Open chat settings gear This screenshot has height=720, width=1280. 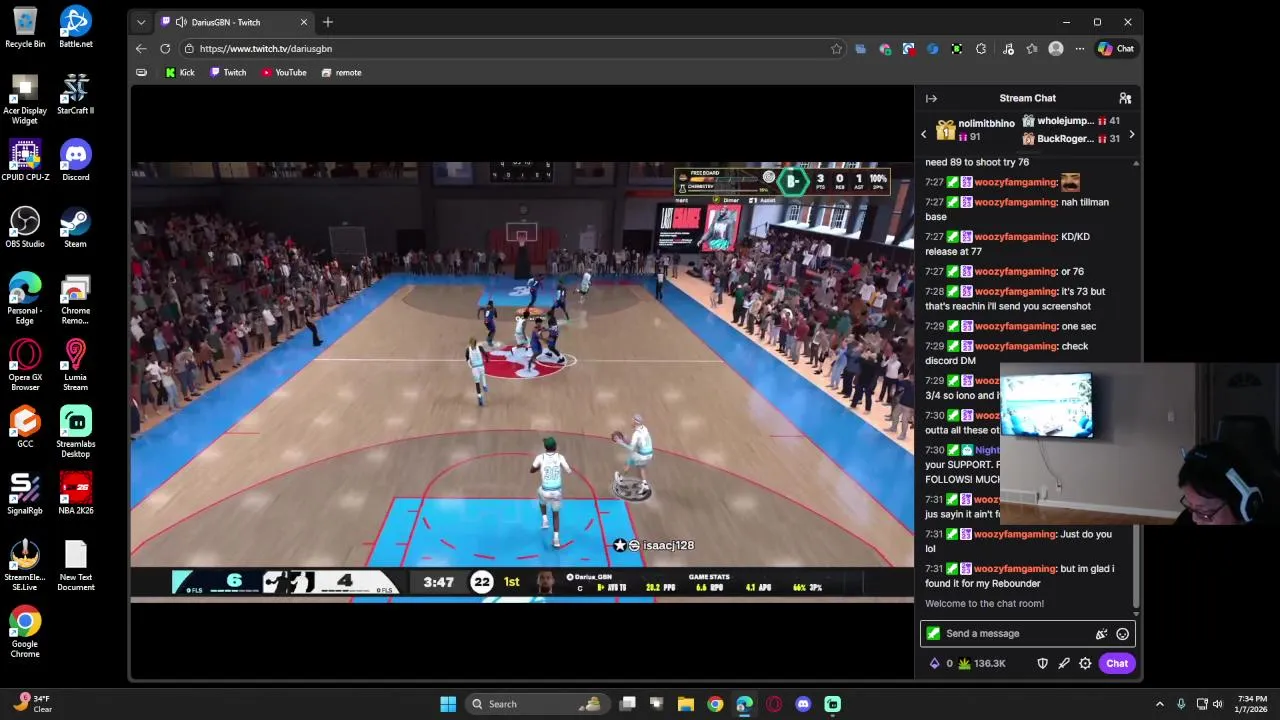point(1085,663)
